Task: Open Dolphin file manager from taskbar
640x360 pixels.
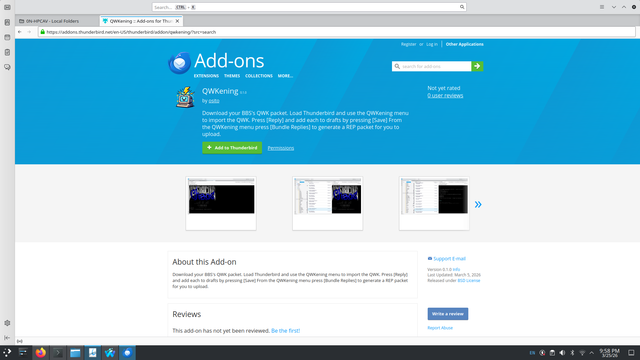Action: click(75, 353)
